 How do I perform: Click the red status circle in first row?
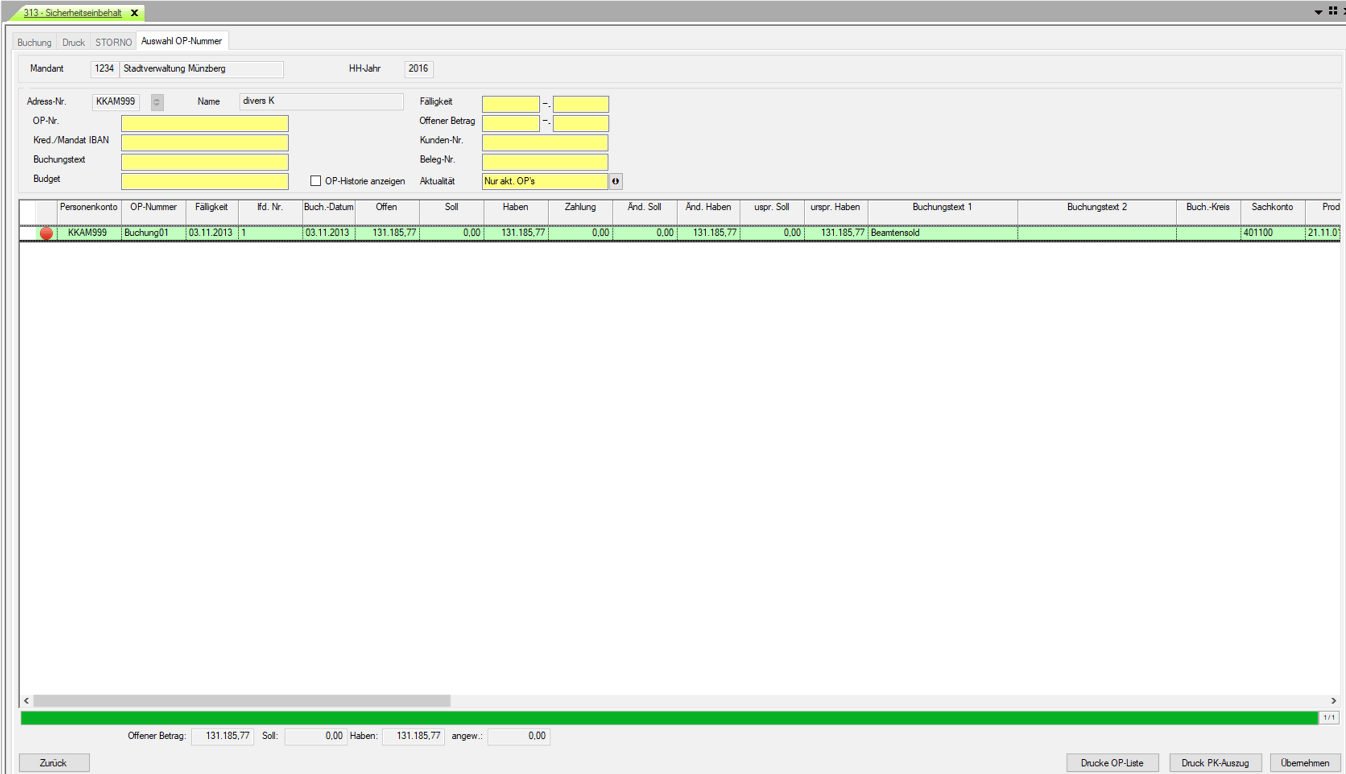click(46, 233)
